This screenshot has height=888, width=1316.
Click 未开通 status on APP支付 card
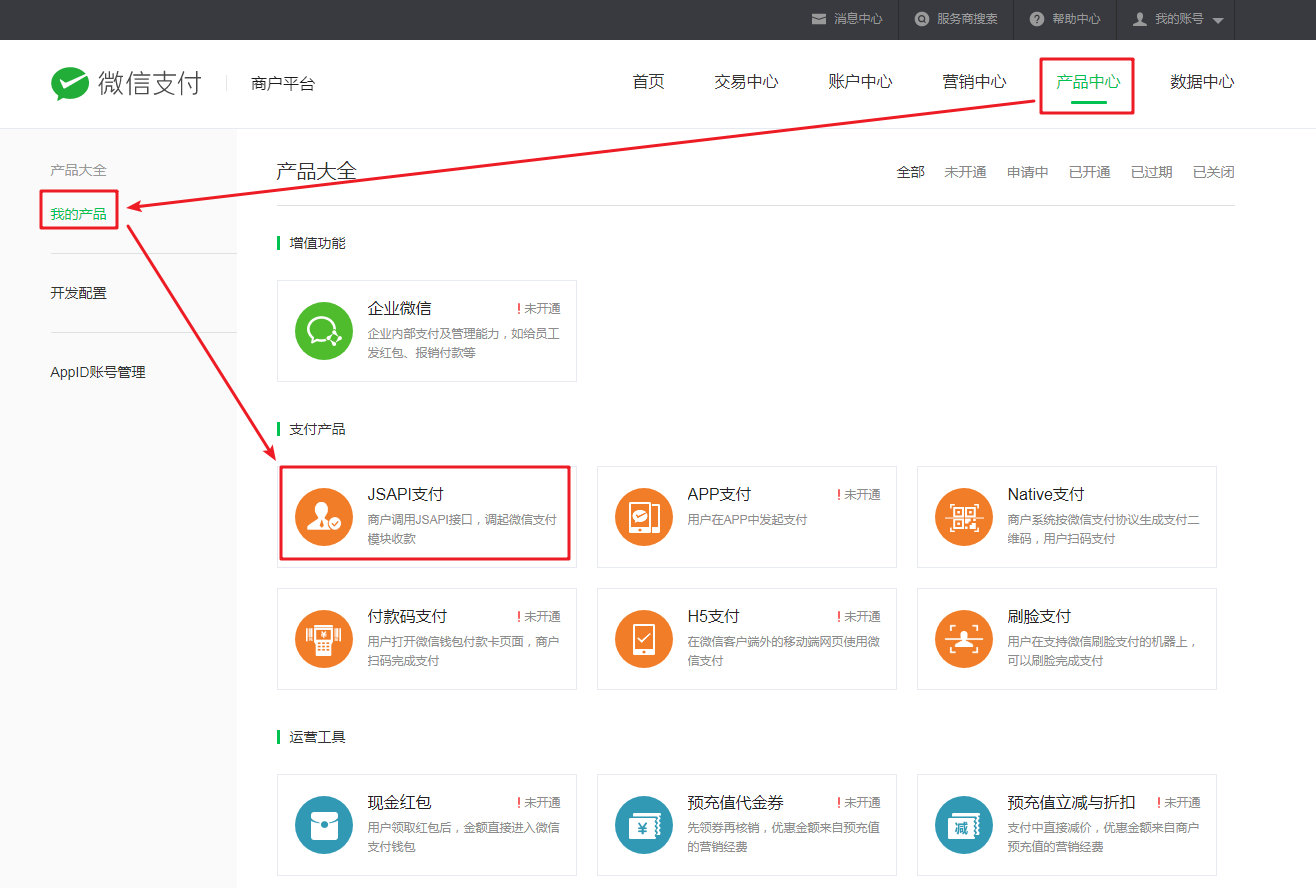859,494
